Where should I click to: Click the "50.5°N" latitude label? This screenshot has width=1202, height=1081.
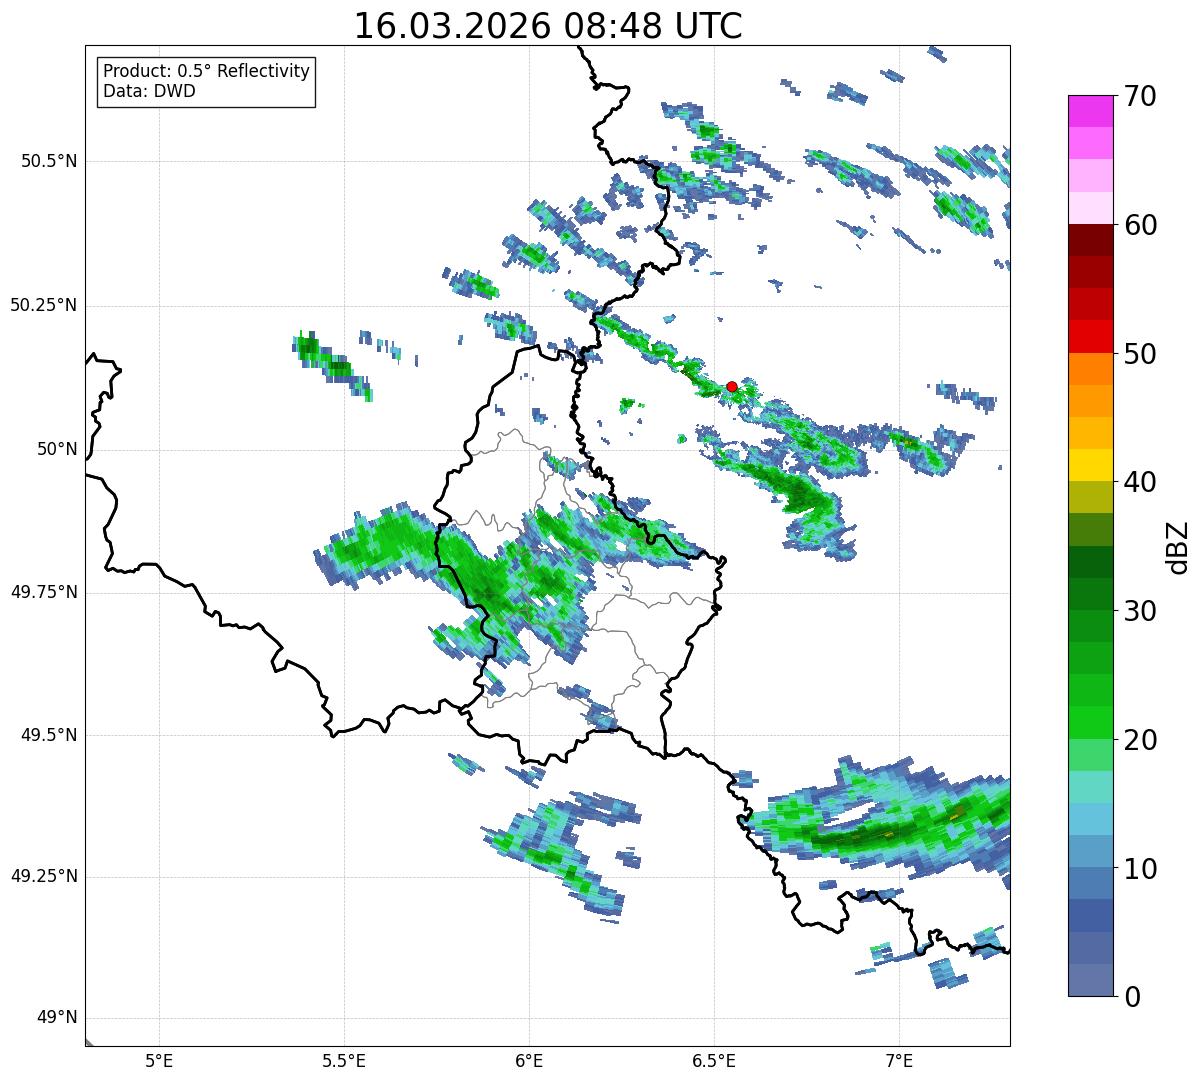49,161
